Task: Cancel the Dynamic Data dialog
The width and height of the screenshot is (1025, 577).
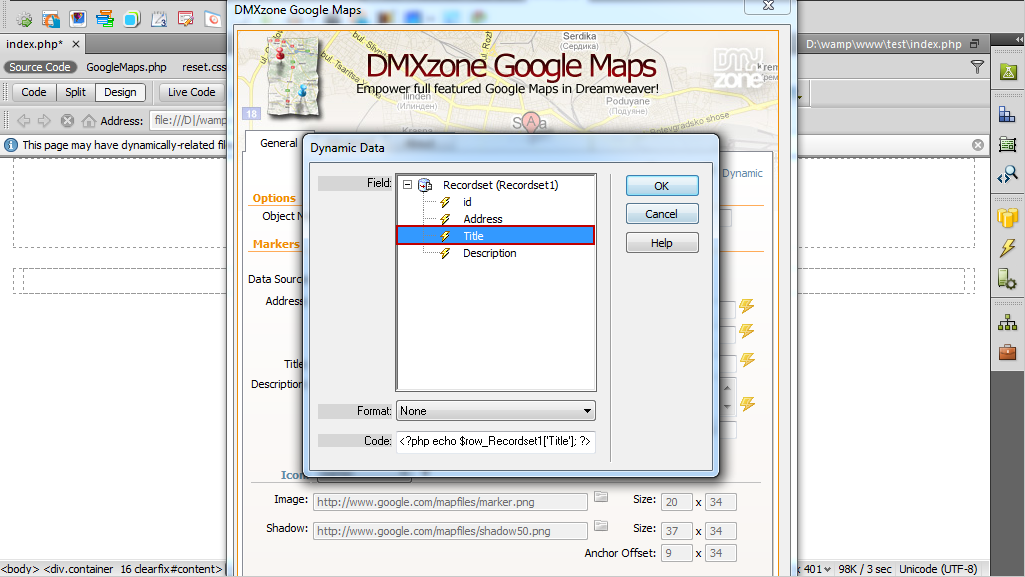Action: pos(662,214)
